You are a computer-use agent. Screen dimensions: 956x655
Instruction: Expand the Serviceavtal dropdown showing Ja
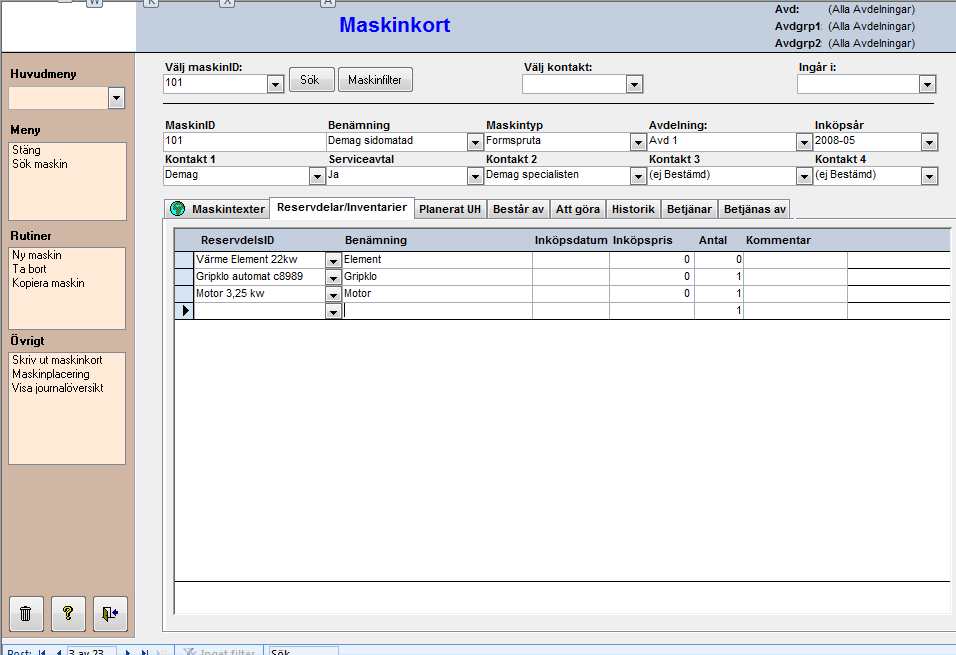pyautogui.click(x=475, y=176)
